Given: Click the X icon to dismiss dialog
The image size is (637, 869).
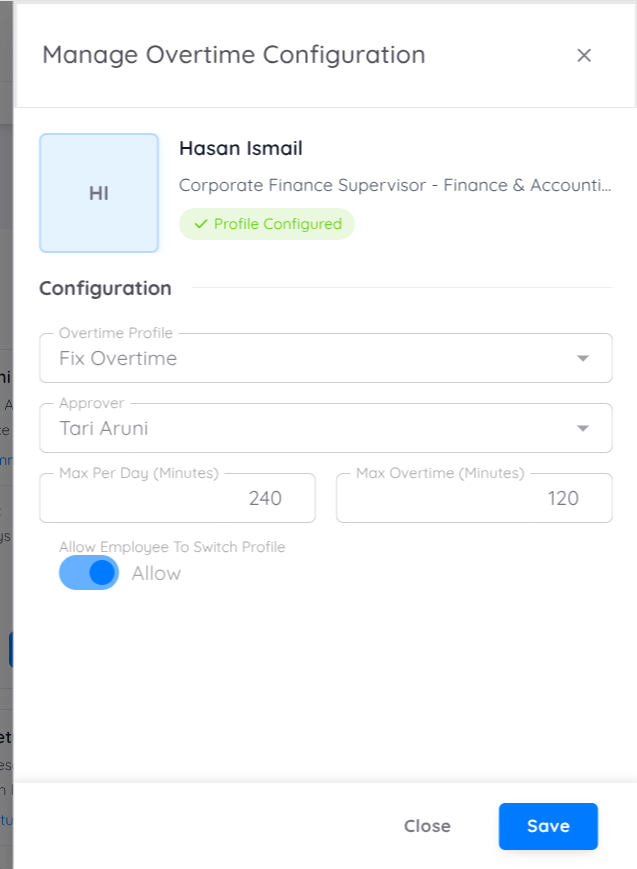Looking at the screenshot, I should pos(584,55).
